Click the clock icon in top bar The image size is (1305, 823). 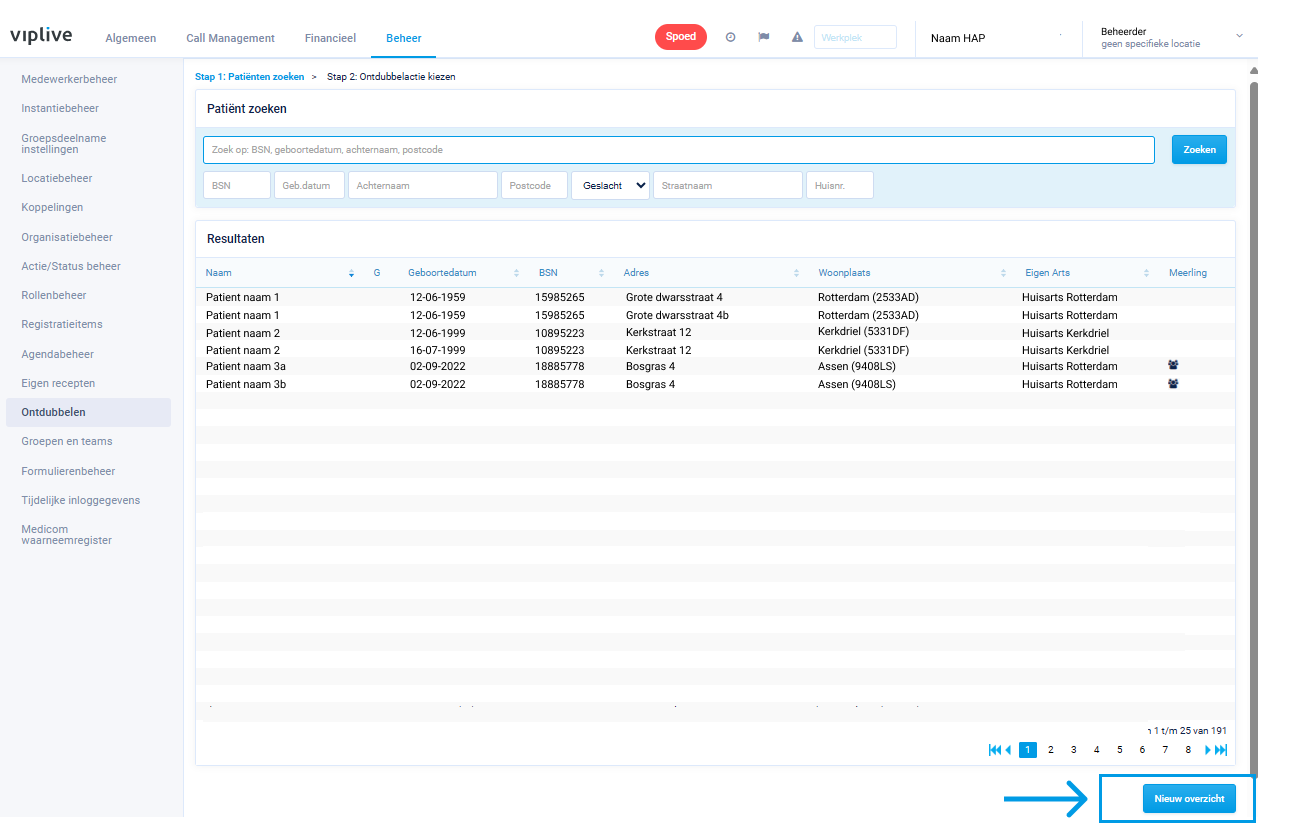tap(730, 37)
